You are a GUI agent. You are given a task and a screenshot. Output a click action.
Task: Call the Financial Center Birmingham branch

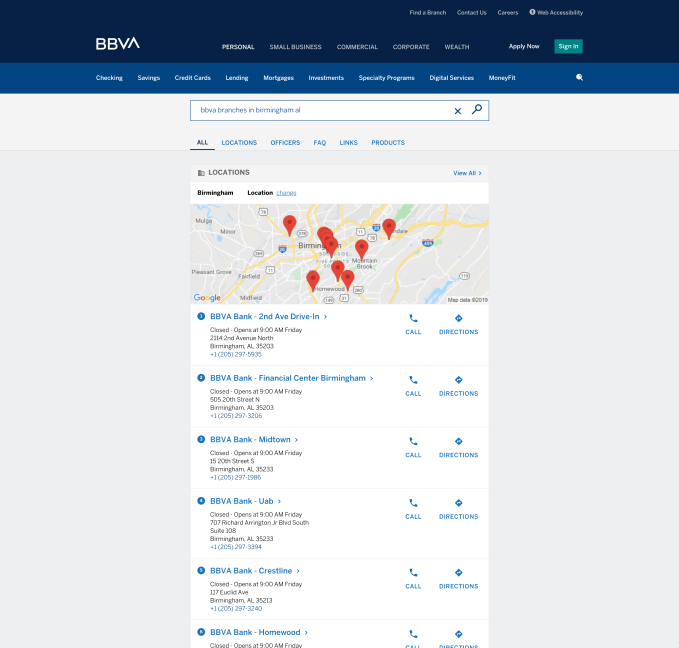(413, 386)
